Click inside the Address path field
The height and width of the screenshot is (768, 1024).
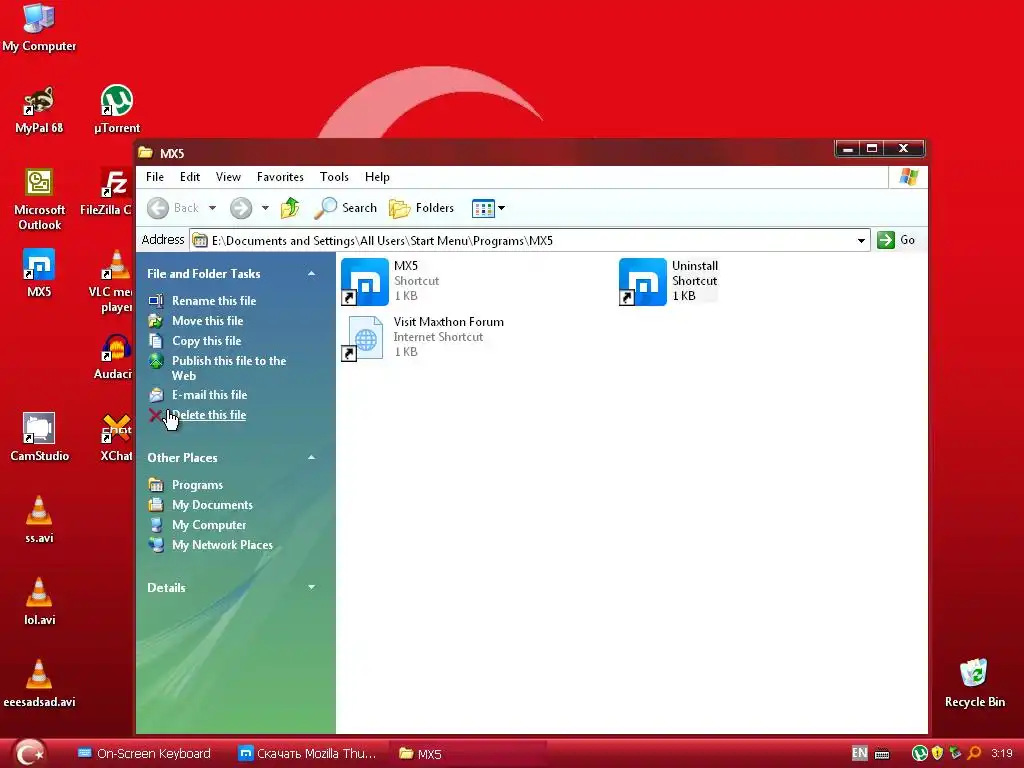pos(522,240)
